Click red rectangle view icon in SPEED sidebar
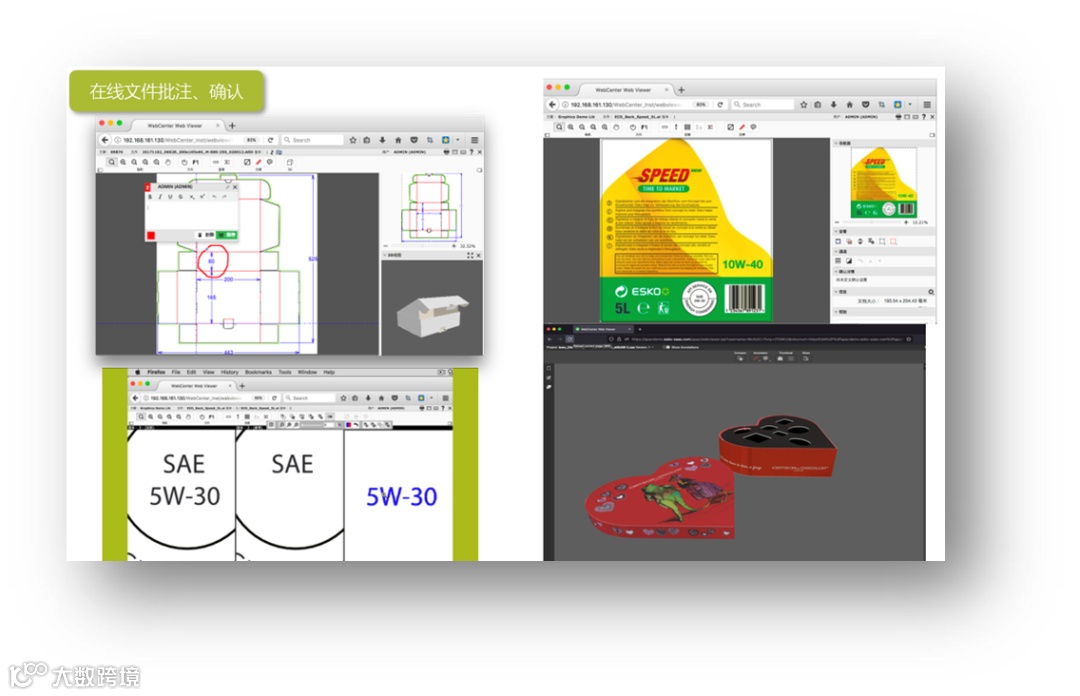Viewport: 1080px width, 696px height. (893, 241)
